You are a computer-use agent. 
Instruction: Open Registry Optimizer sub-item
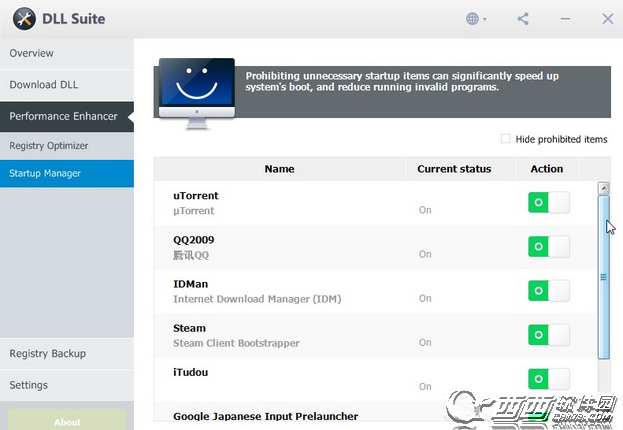(67, 146)
